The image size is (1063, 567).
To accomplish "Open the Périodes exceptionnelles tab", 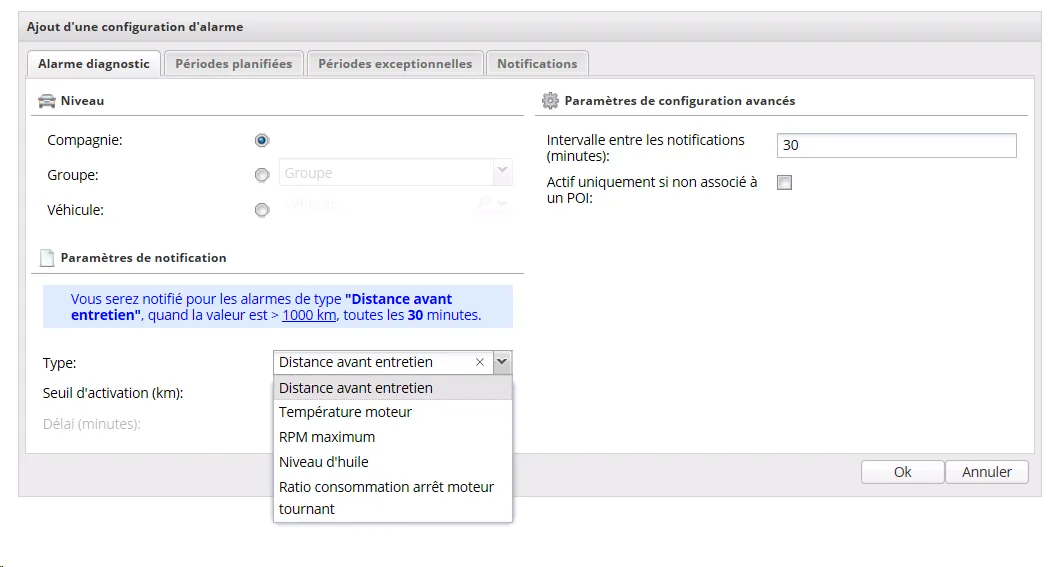I will coord(395,64).
